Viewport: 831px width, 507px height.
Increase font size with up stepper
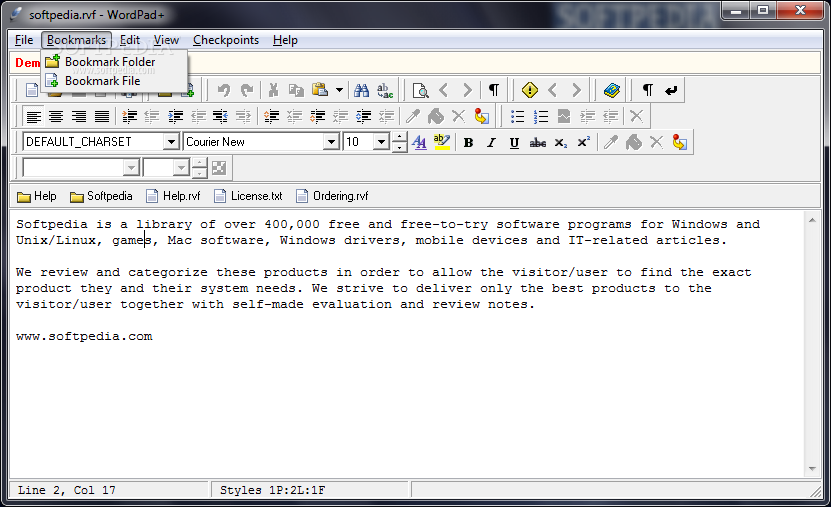click(399, 137)
